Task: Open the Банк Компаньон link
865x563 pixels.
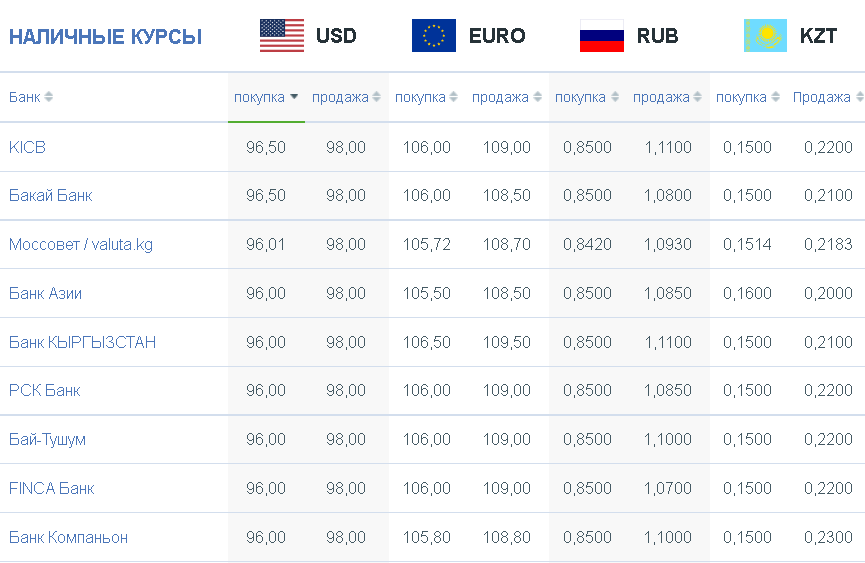Action: pyautogui.click(x=68, y=537)
